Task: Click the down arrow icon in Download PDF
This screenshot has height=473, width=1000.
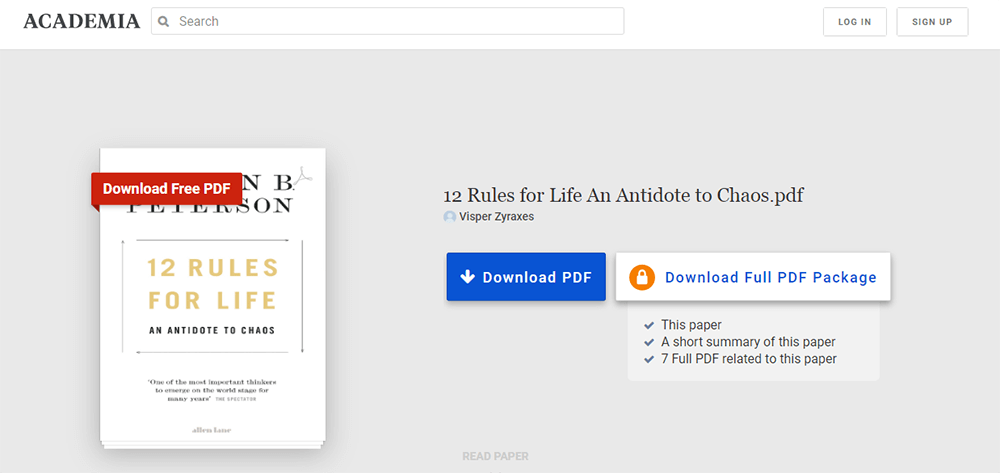Action: 467,277
